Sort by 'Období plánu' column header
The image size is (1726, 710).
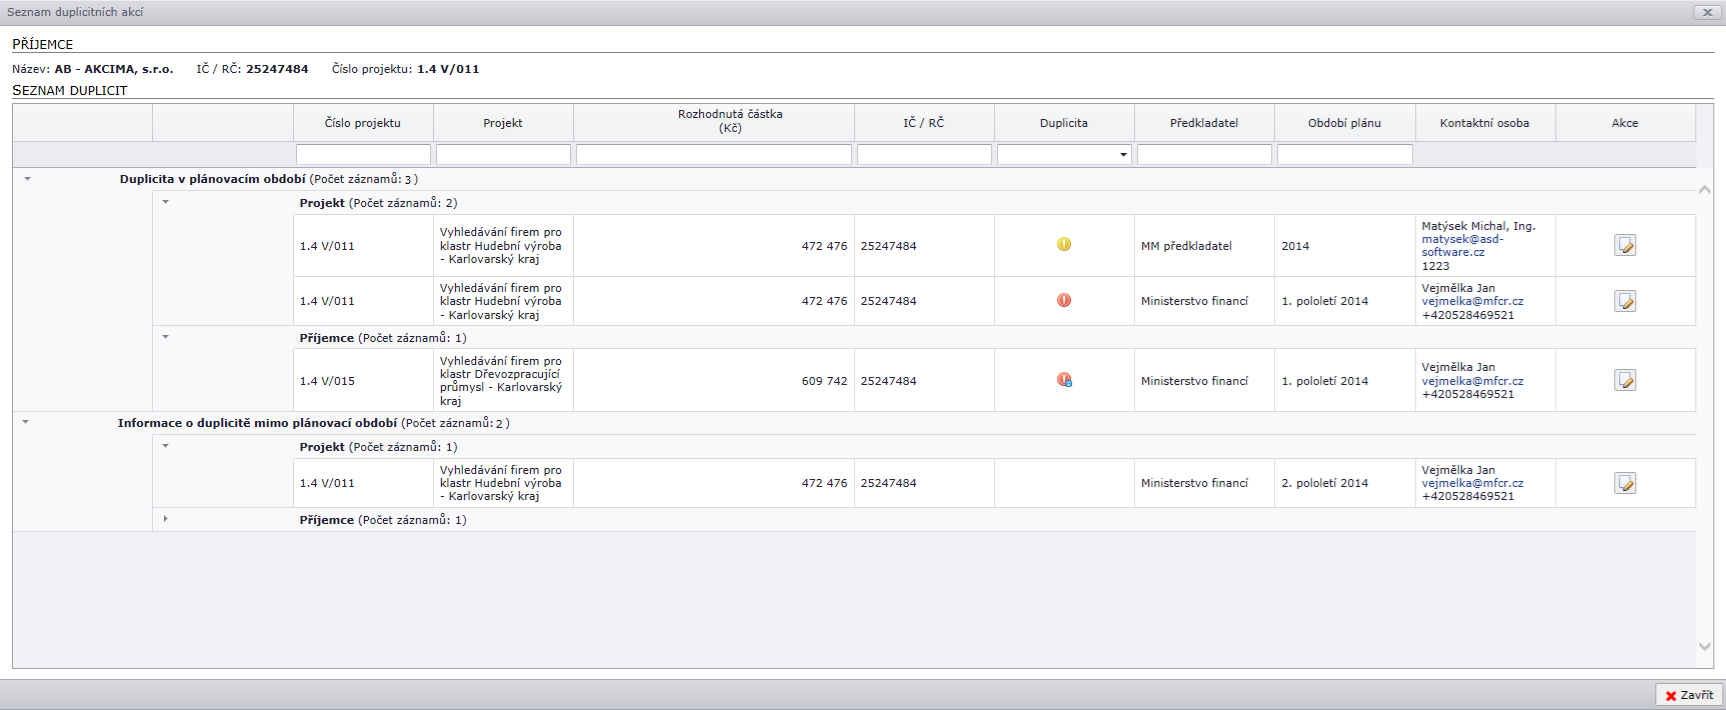coord(1344,123)
